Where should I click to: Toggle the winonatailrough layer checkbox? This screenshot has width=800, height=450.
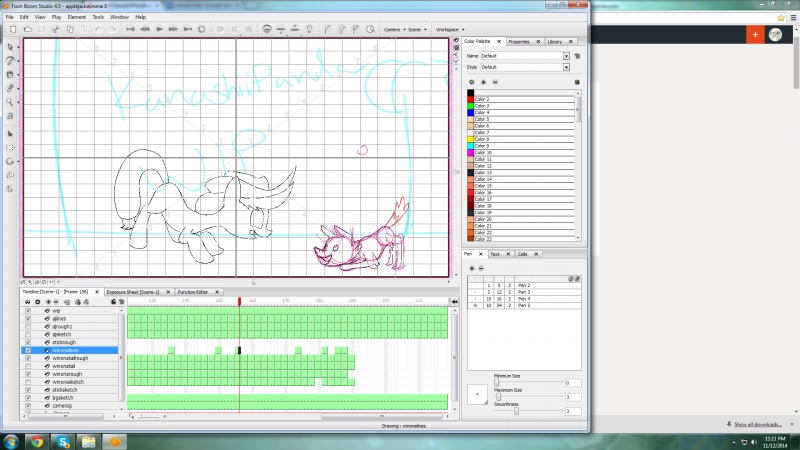click(x=28, y=358)
